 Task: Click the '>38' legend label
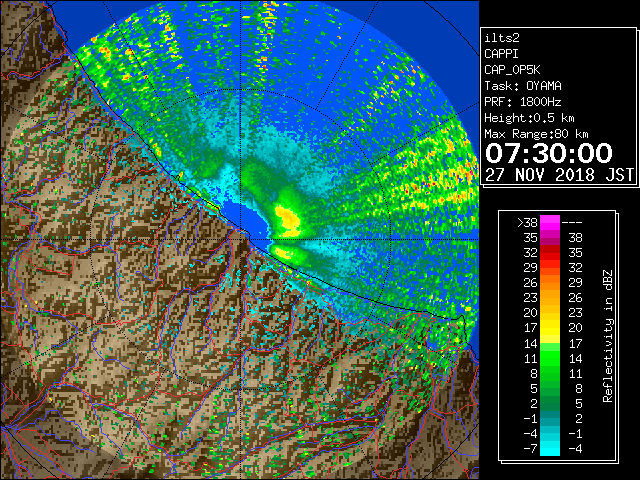pyautogui.click(x=527, y=223)
